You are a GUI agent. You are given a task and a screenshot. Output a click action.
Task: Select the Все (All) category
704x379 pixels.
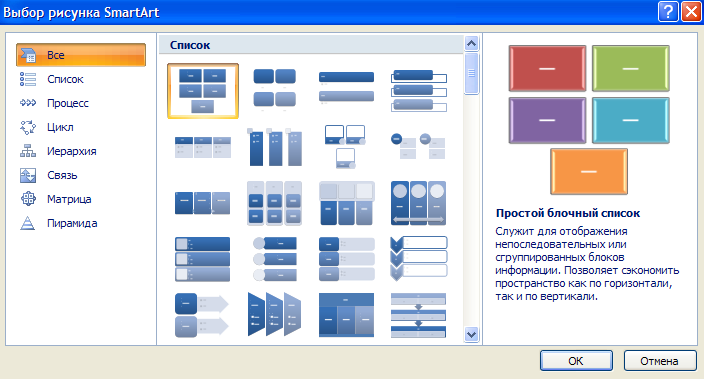coord(81,55)
